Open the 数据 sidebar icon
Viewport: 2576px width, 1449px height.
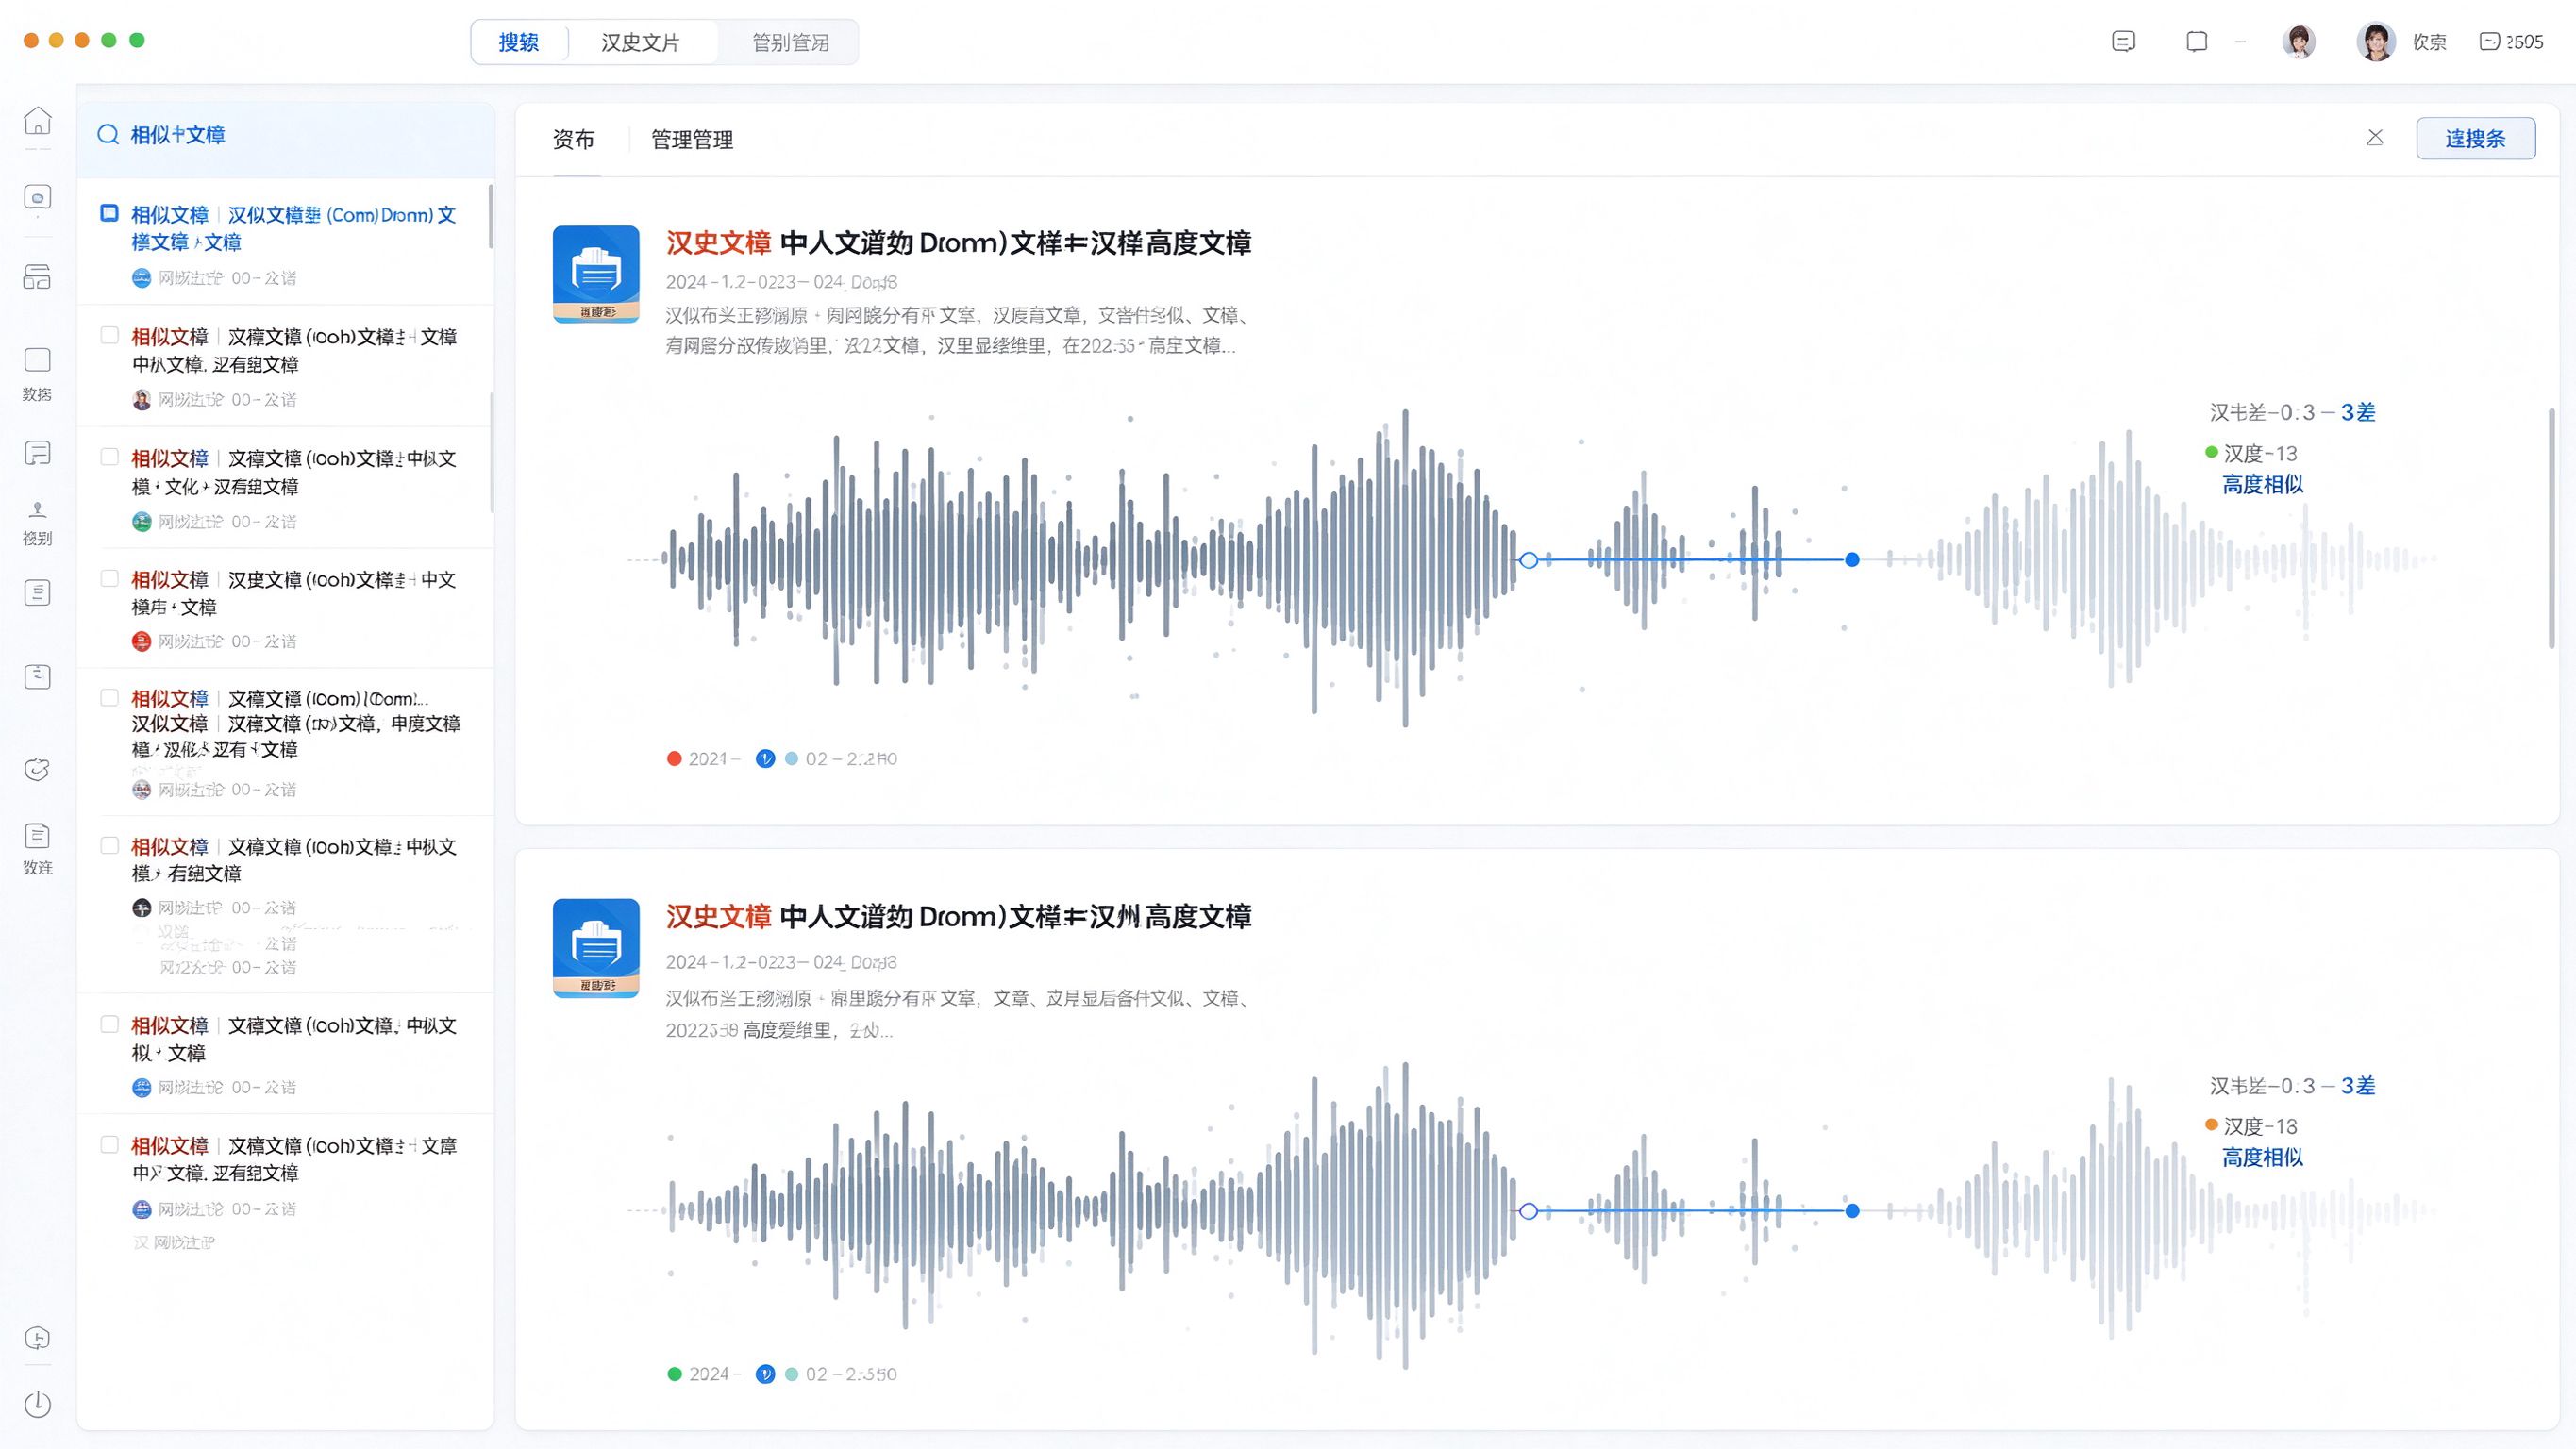pos(37,360)
